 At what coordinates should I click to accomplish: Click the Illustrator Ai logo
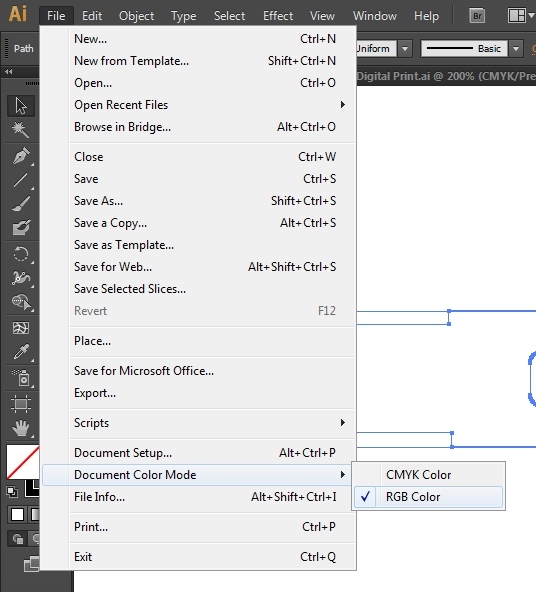(x=18, y=14)
